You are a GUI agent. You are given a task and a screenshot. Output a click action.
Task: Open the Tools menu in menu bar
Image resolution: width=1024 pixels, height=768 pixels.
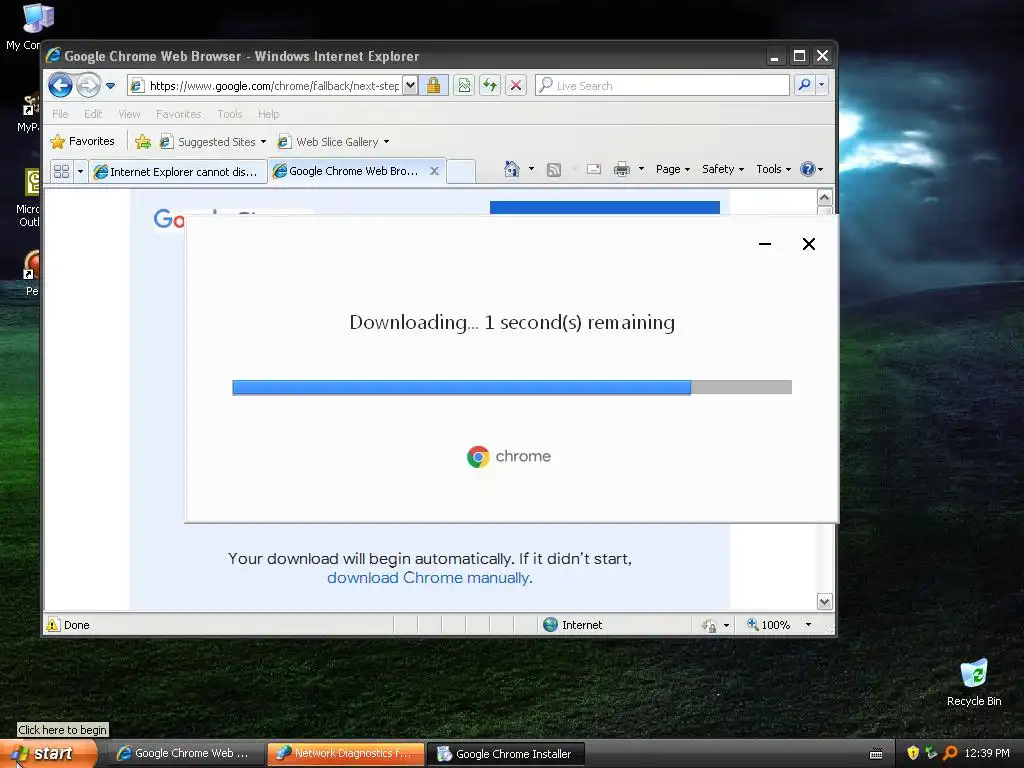(x=230, y=114)
